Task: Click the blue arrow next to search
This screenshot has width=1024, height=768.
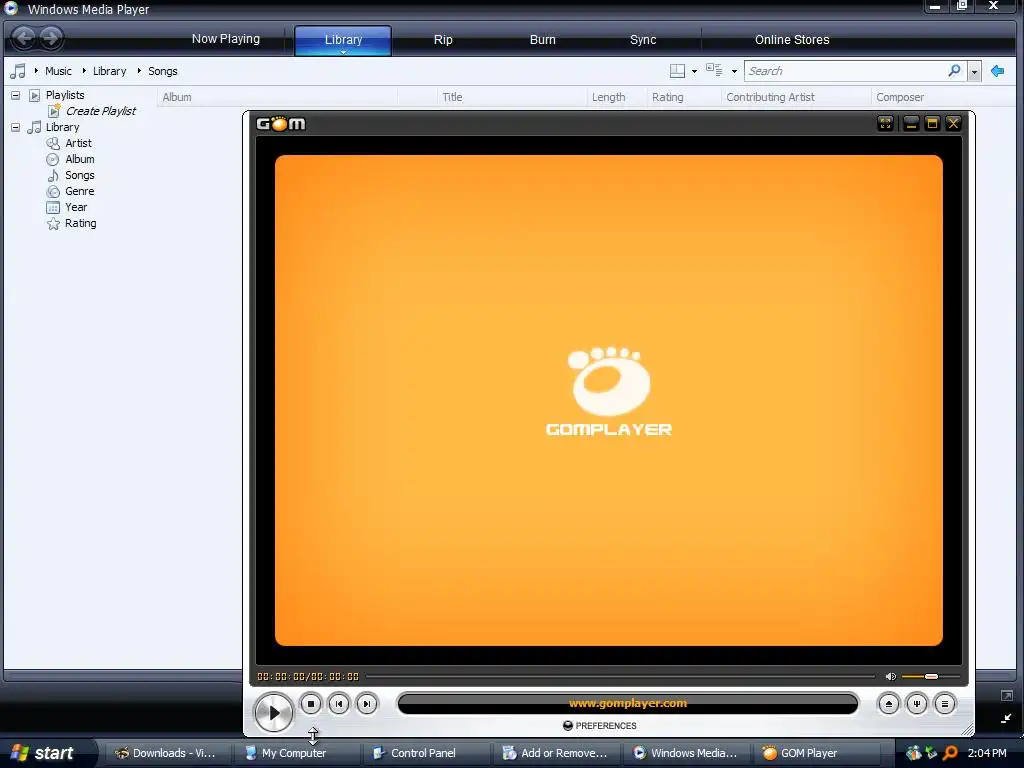Action: coord(997,71)
